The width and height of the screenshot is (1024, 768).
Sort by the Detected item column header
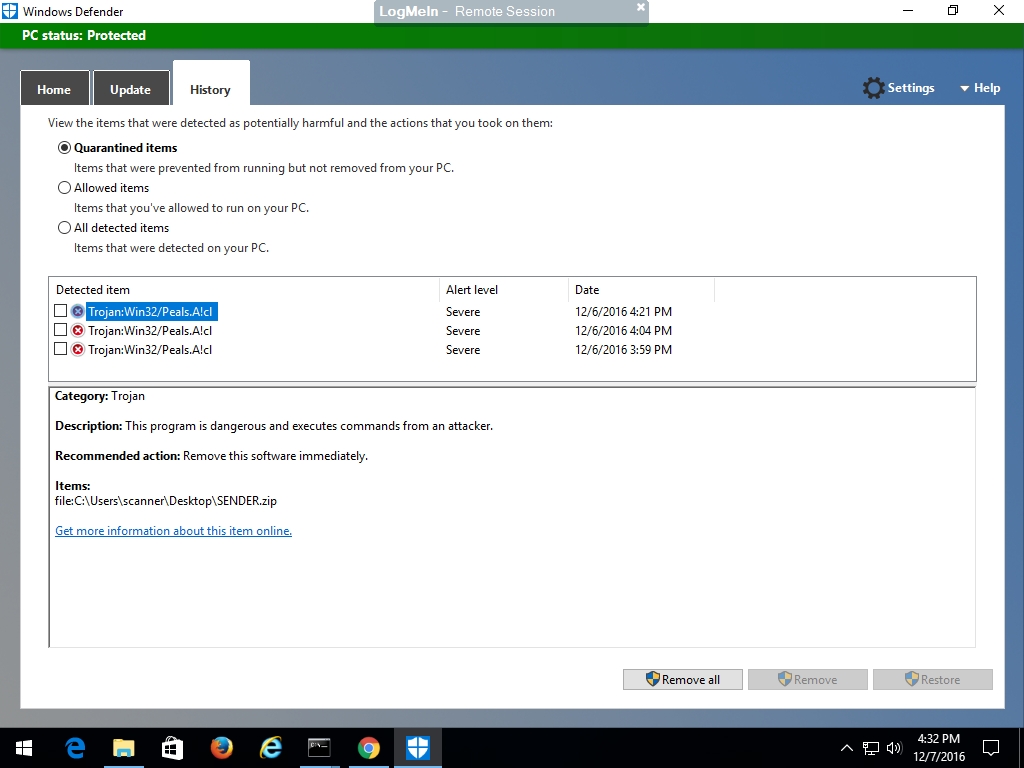point(244,290)
